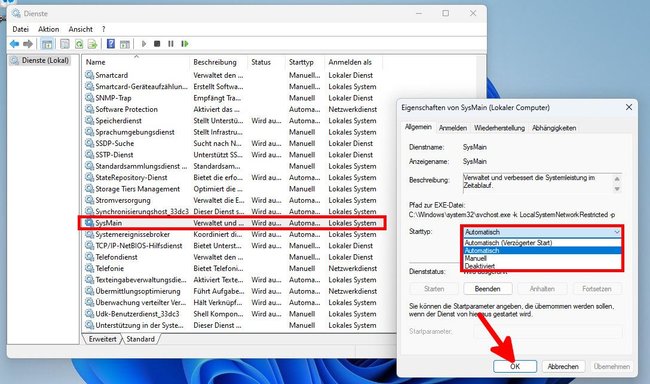Select the Smartcard-Geräteaufzählun... service row
Viewport: 650px width, 384px height.
[232, 87]
